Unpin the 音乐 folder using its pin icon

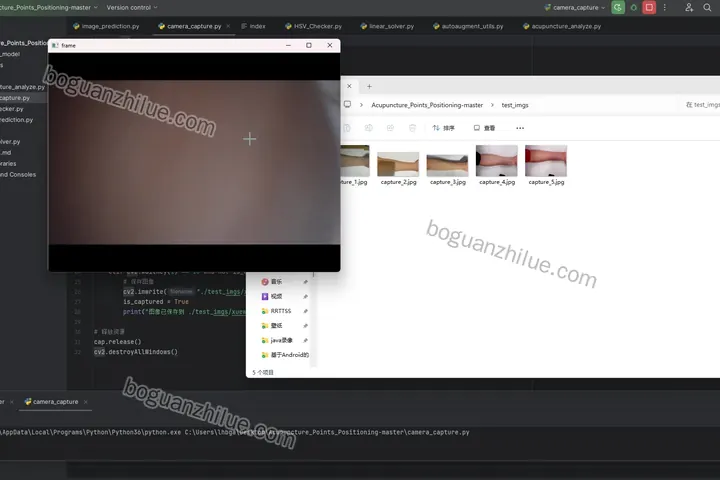(x=305, y=282)
